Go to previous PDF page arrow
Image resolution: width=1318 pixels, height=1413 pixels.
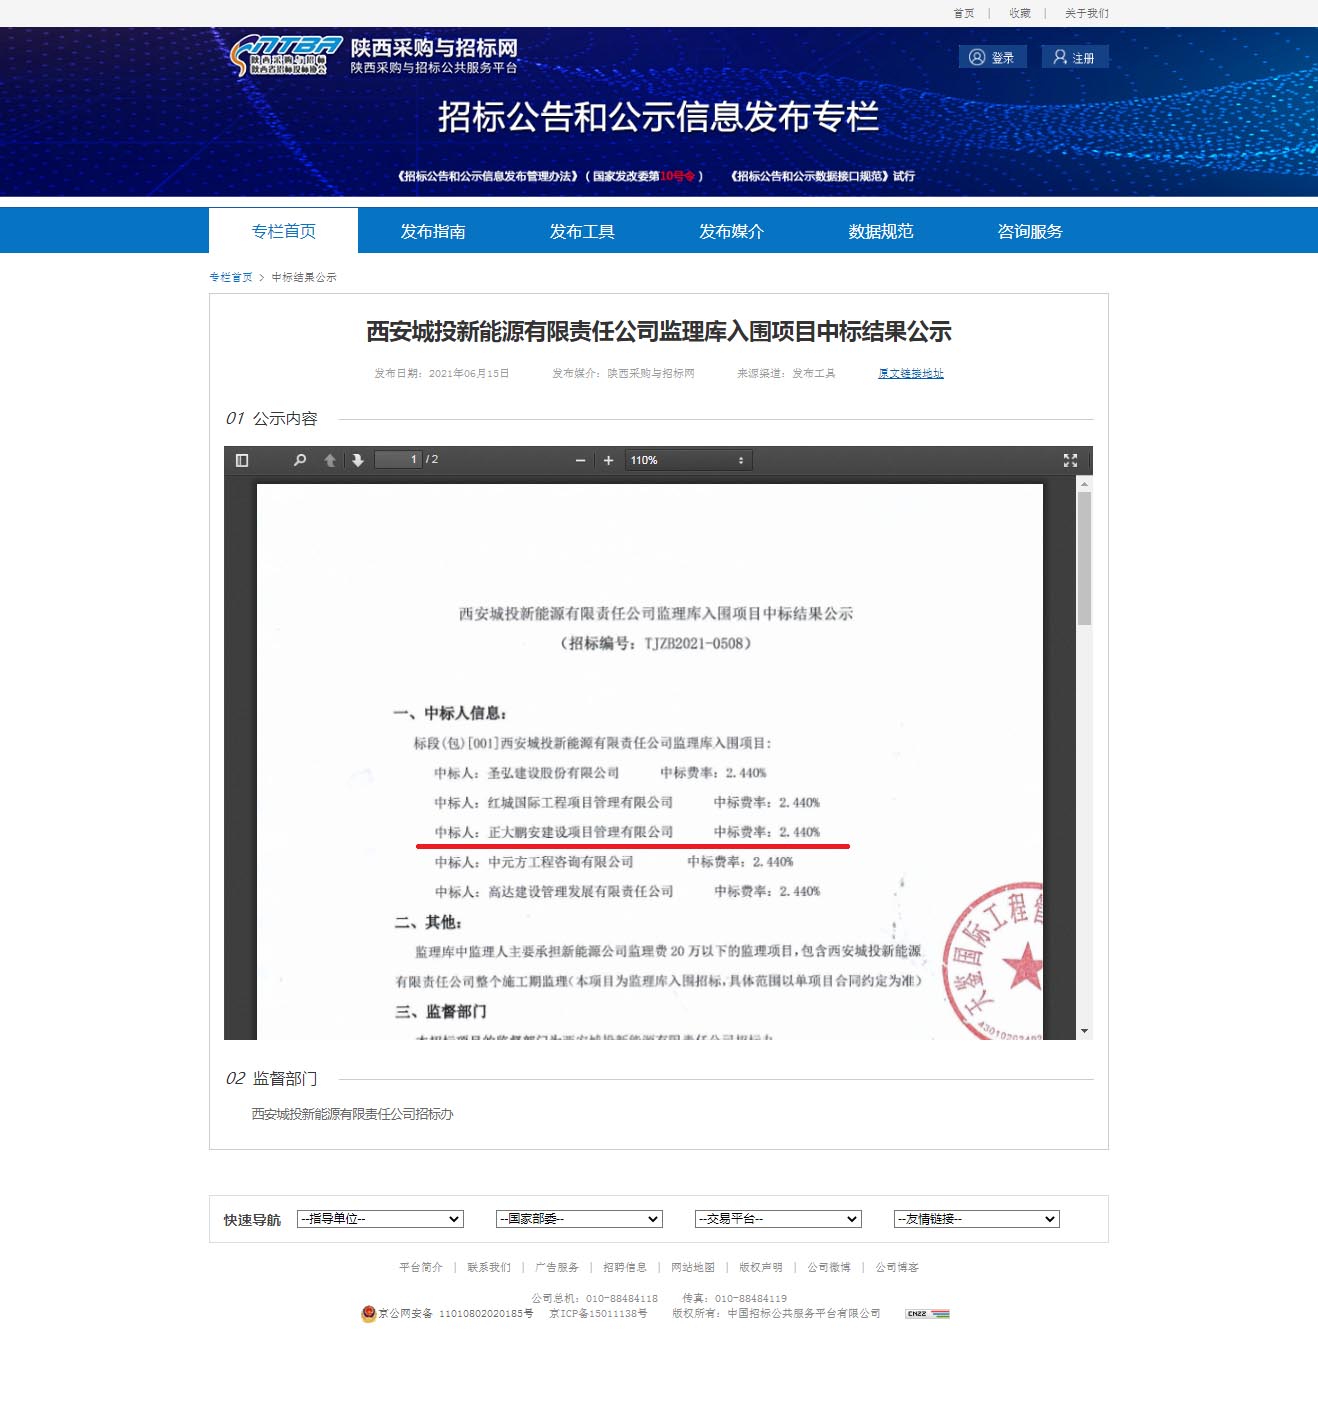(x=330, y=460)
